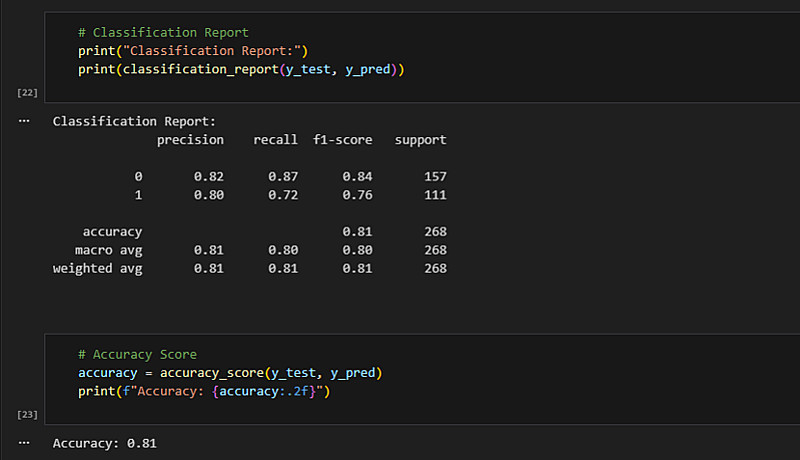Click the print "Classification Report:" code line
Screen dimensions: 800x460
(194, 51)
